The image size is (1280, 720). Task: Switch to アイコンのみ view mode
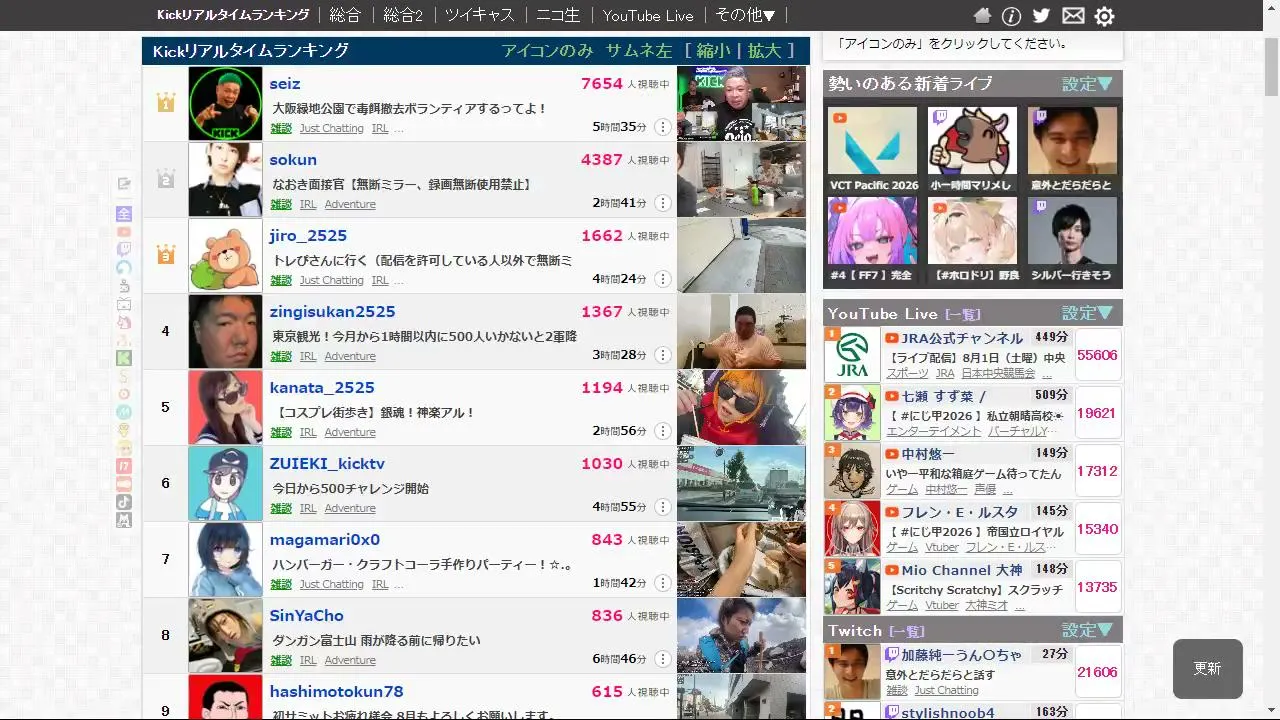pyautogui.click(x=547, y=51)
